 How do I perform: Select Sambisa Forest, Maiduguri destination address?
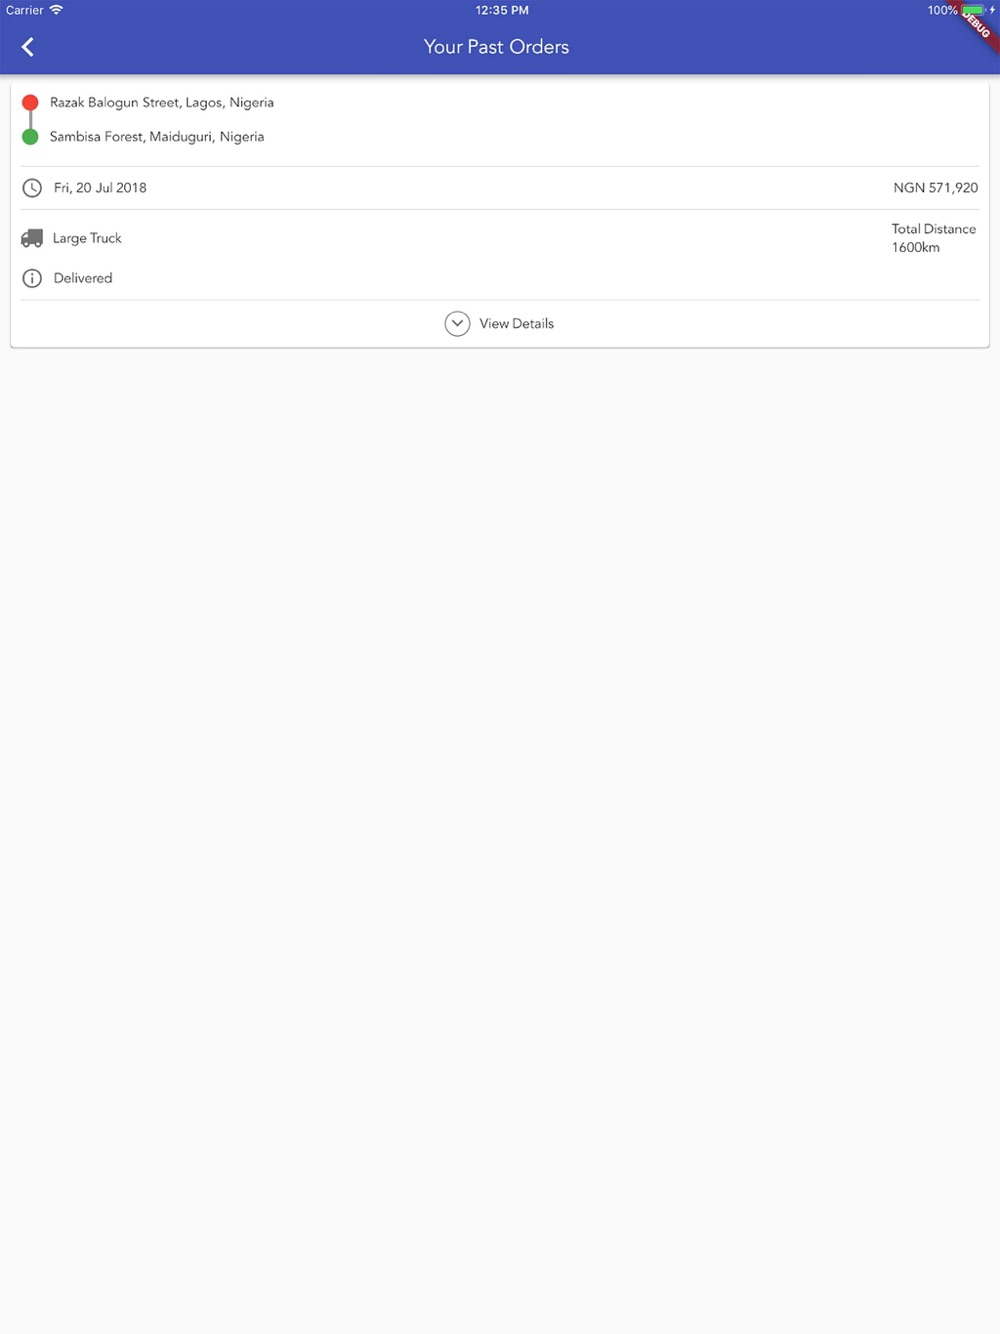pos(157,137)
